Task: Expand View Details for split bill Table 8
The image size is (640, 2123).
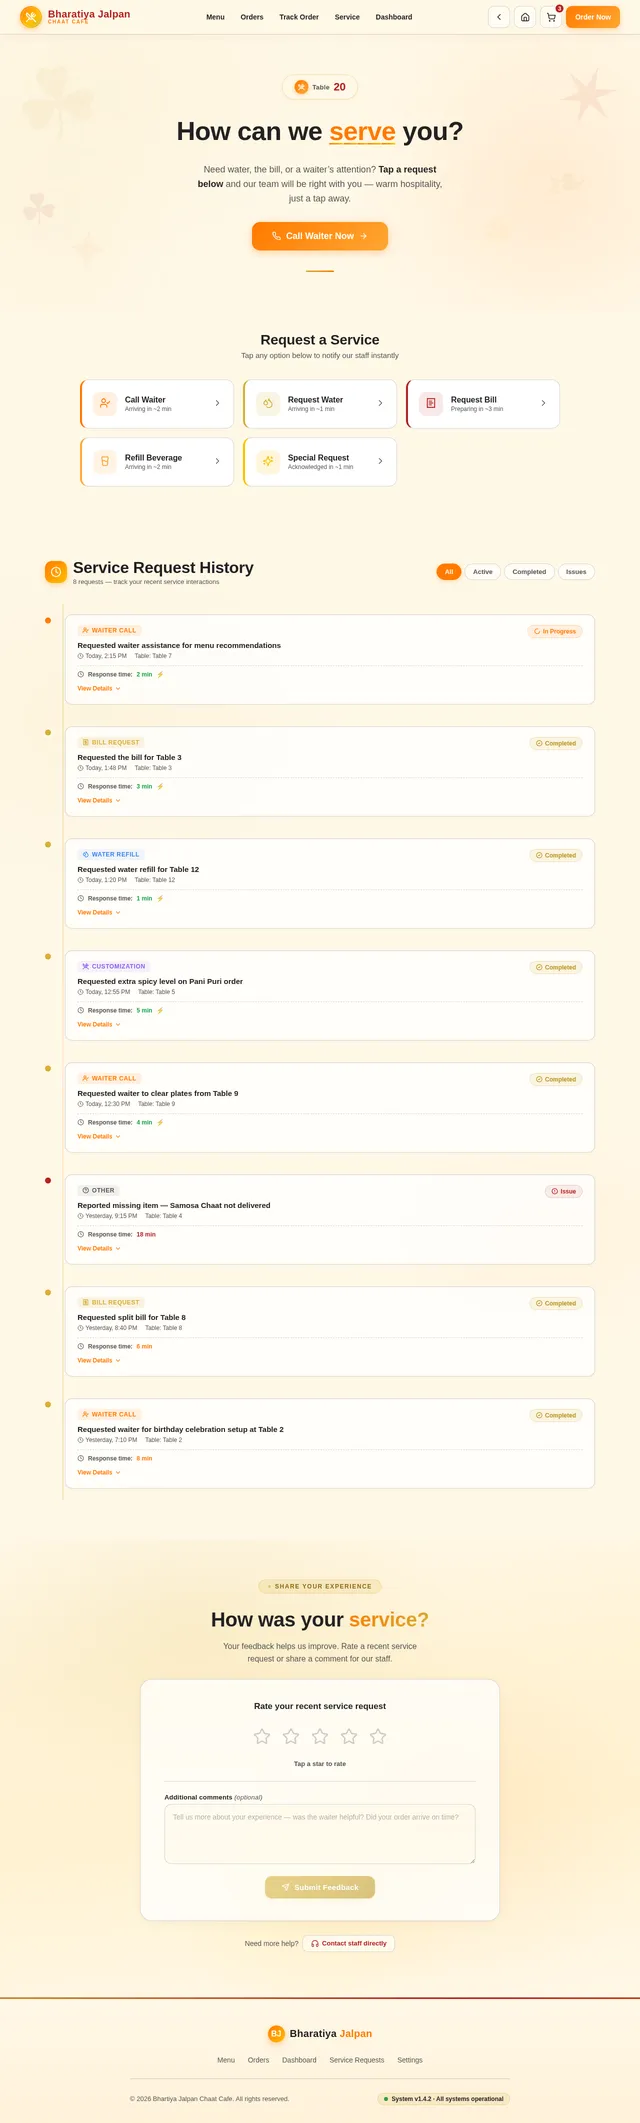Action: point(99,1360)
